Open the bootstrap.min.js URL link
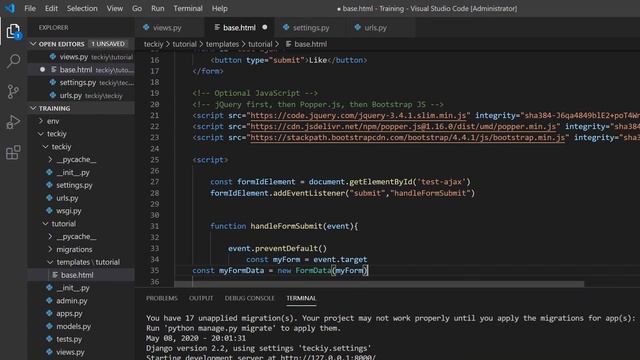640x360 pixels. (407, 138)
